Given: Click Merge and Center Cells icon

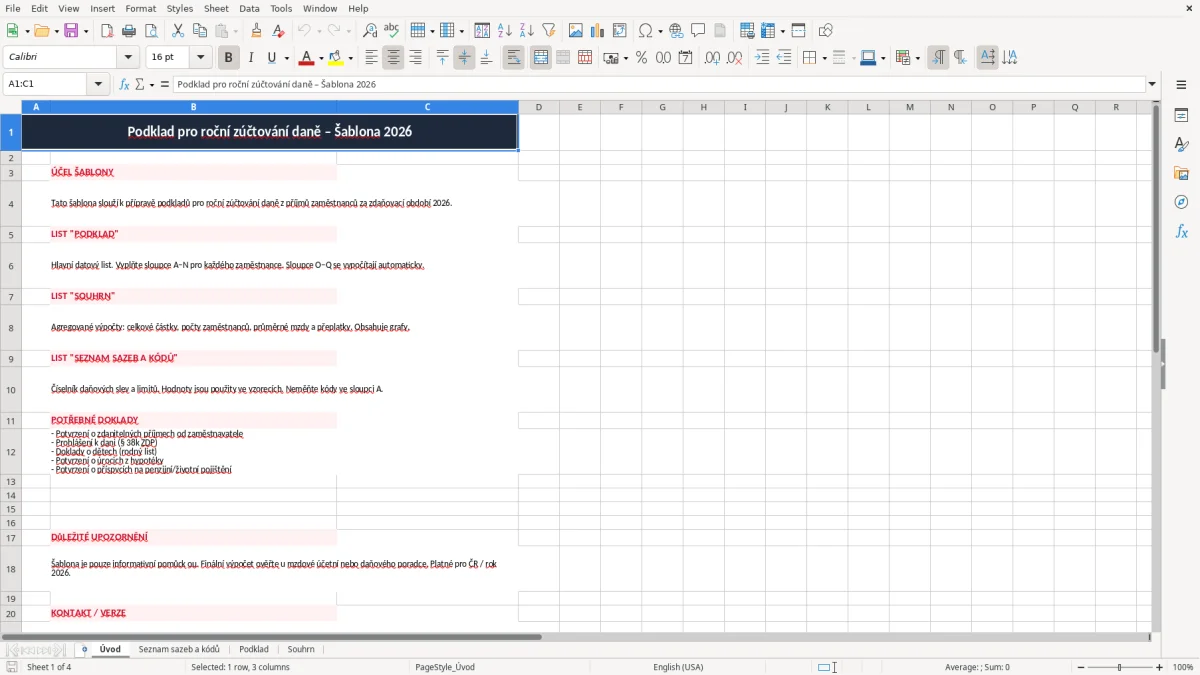Looking at the screenshot, I should (541, 58).
